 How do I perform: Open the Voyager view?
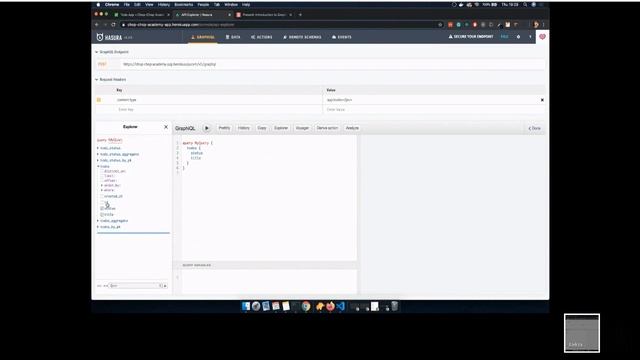click(302, 128)
